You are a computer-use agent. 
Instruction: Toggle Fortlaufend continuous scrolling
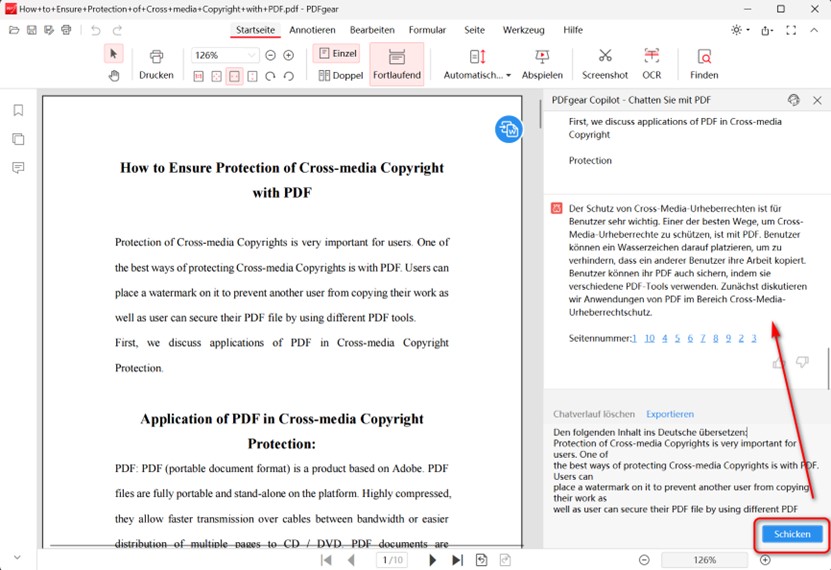[x=397, y=64]
